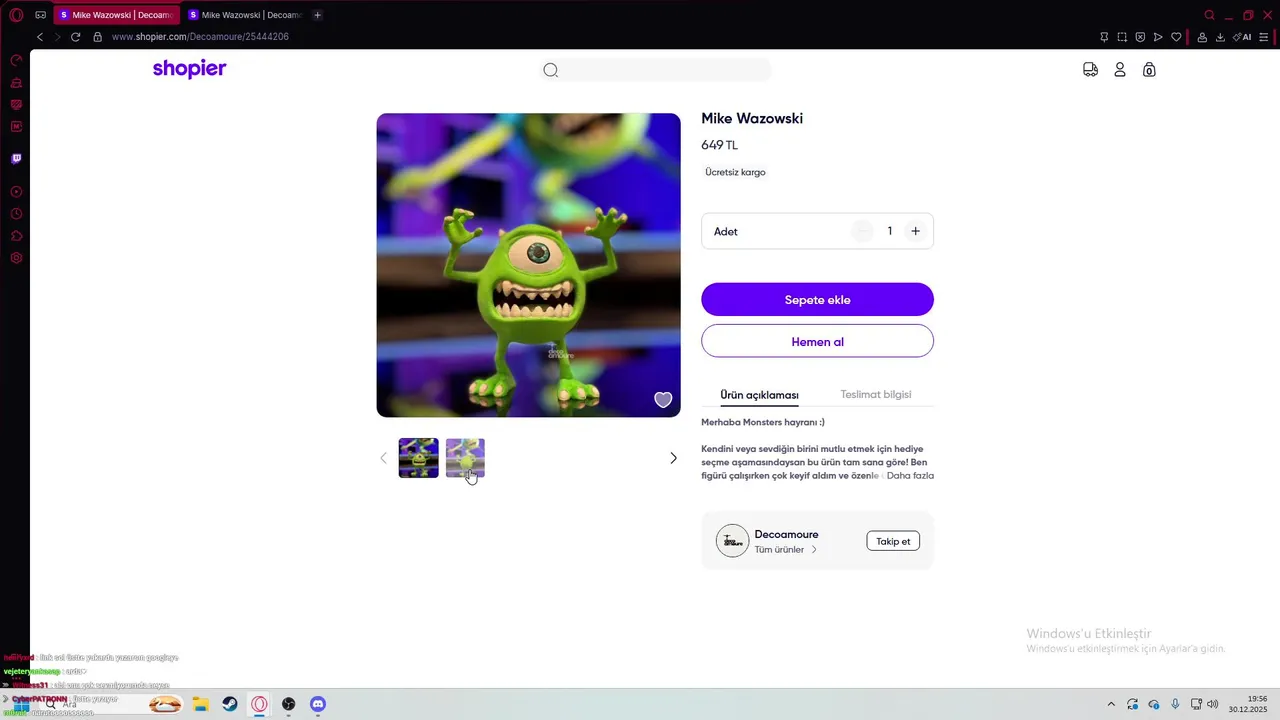Select the first product thumbnail
This screenshot has width=1280, height=720.
(418, 458)
